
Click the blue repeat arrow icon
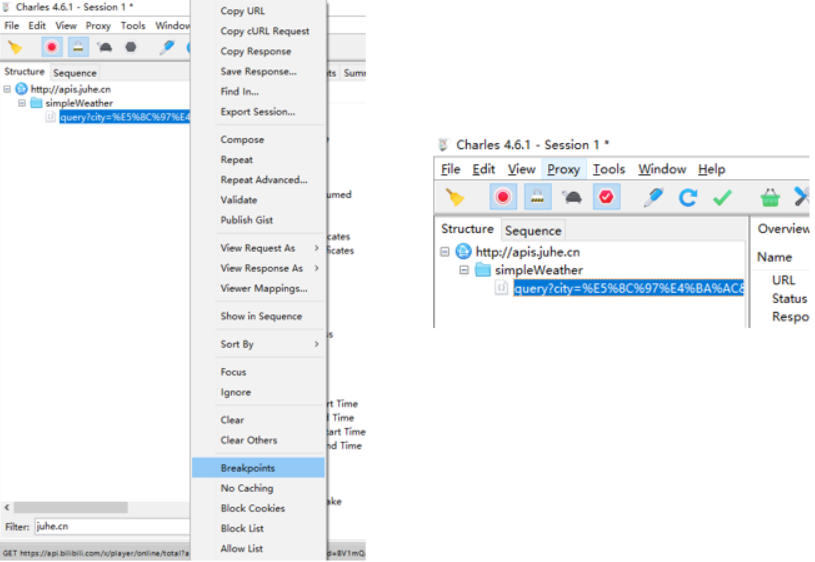pyautogui.click(x=688, y=197)
